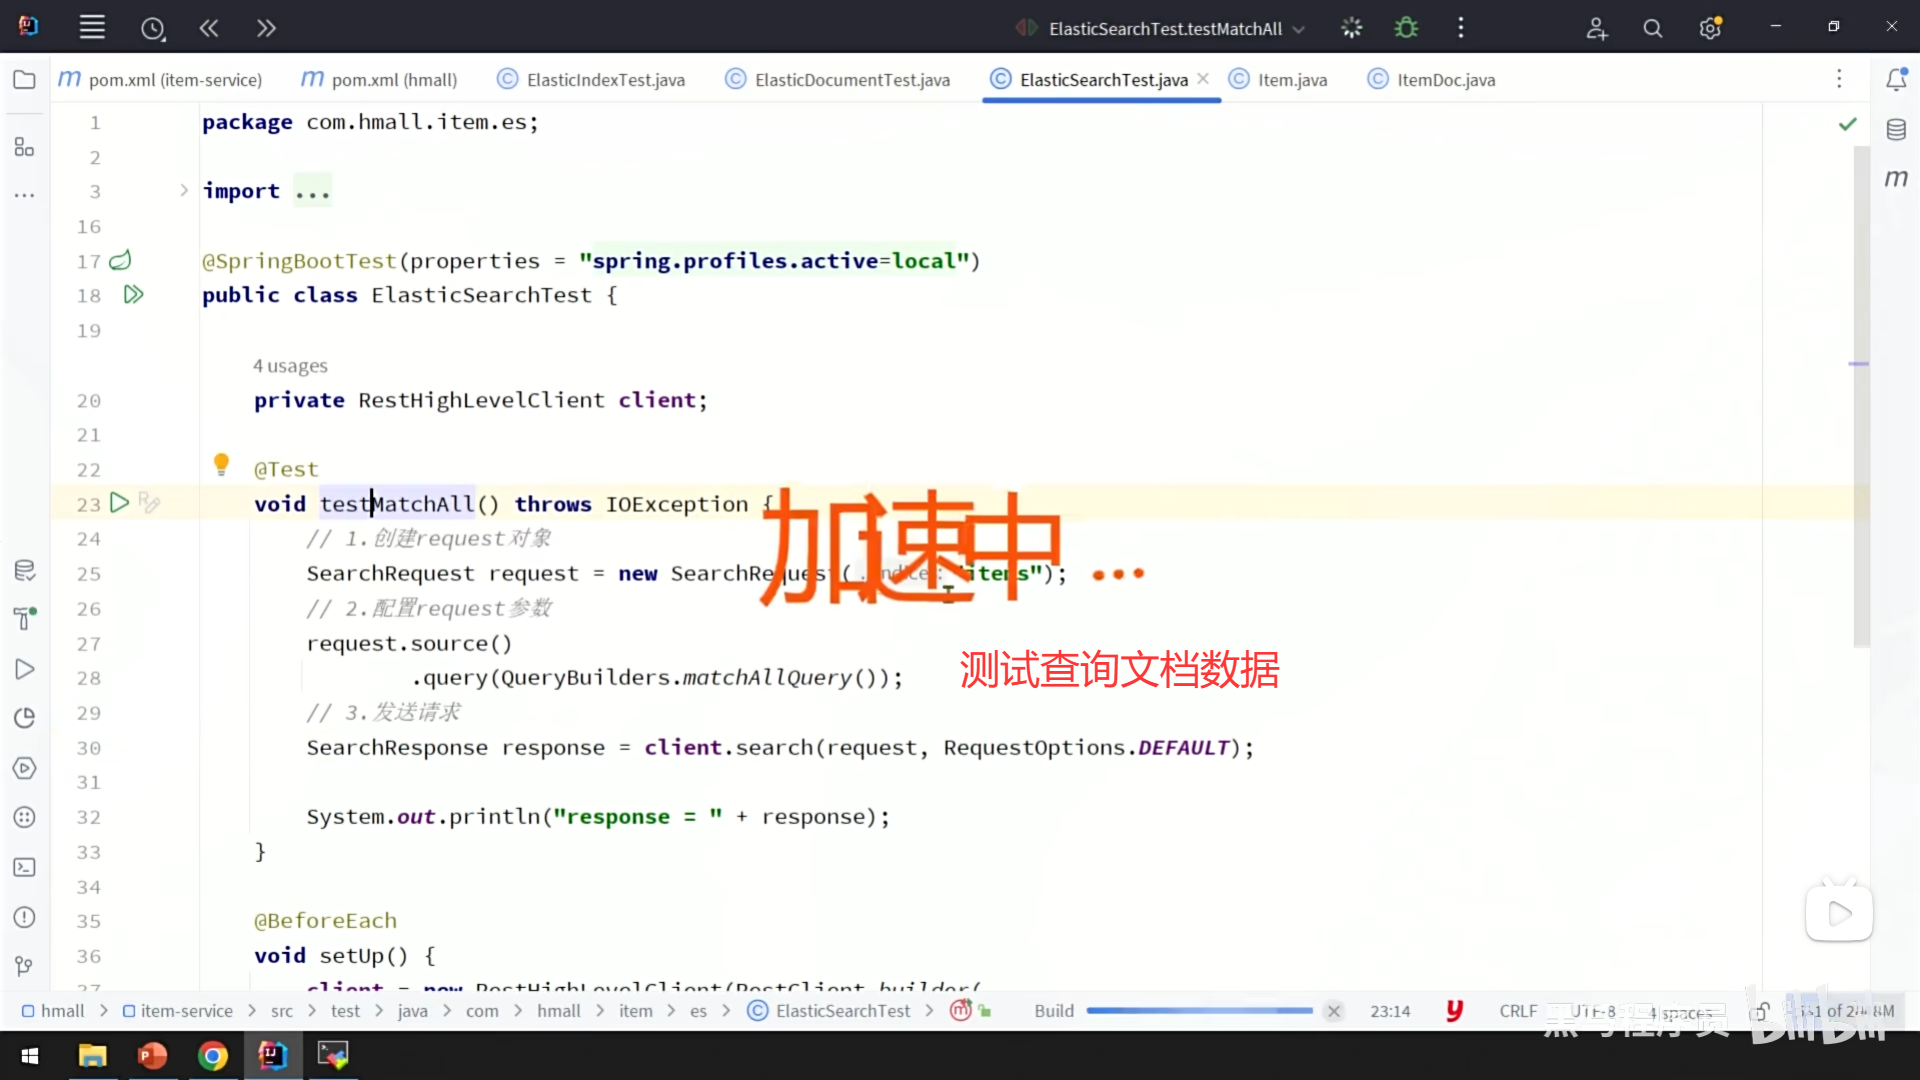This screenshot has height=1080, width=1920.
Task: Click the CRLF line separator widget
Action: pos(1517,1011)
